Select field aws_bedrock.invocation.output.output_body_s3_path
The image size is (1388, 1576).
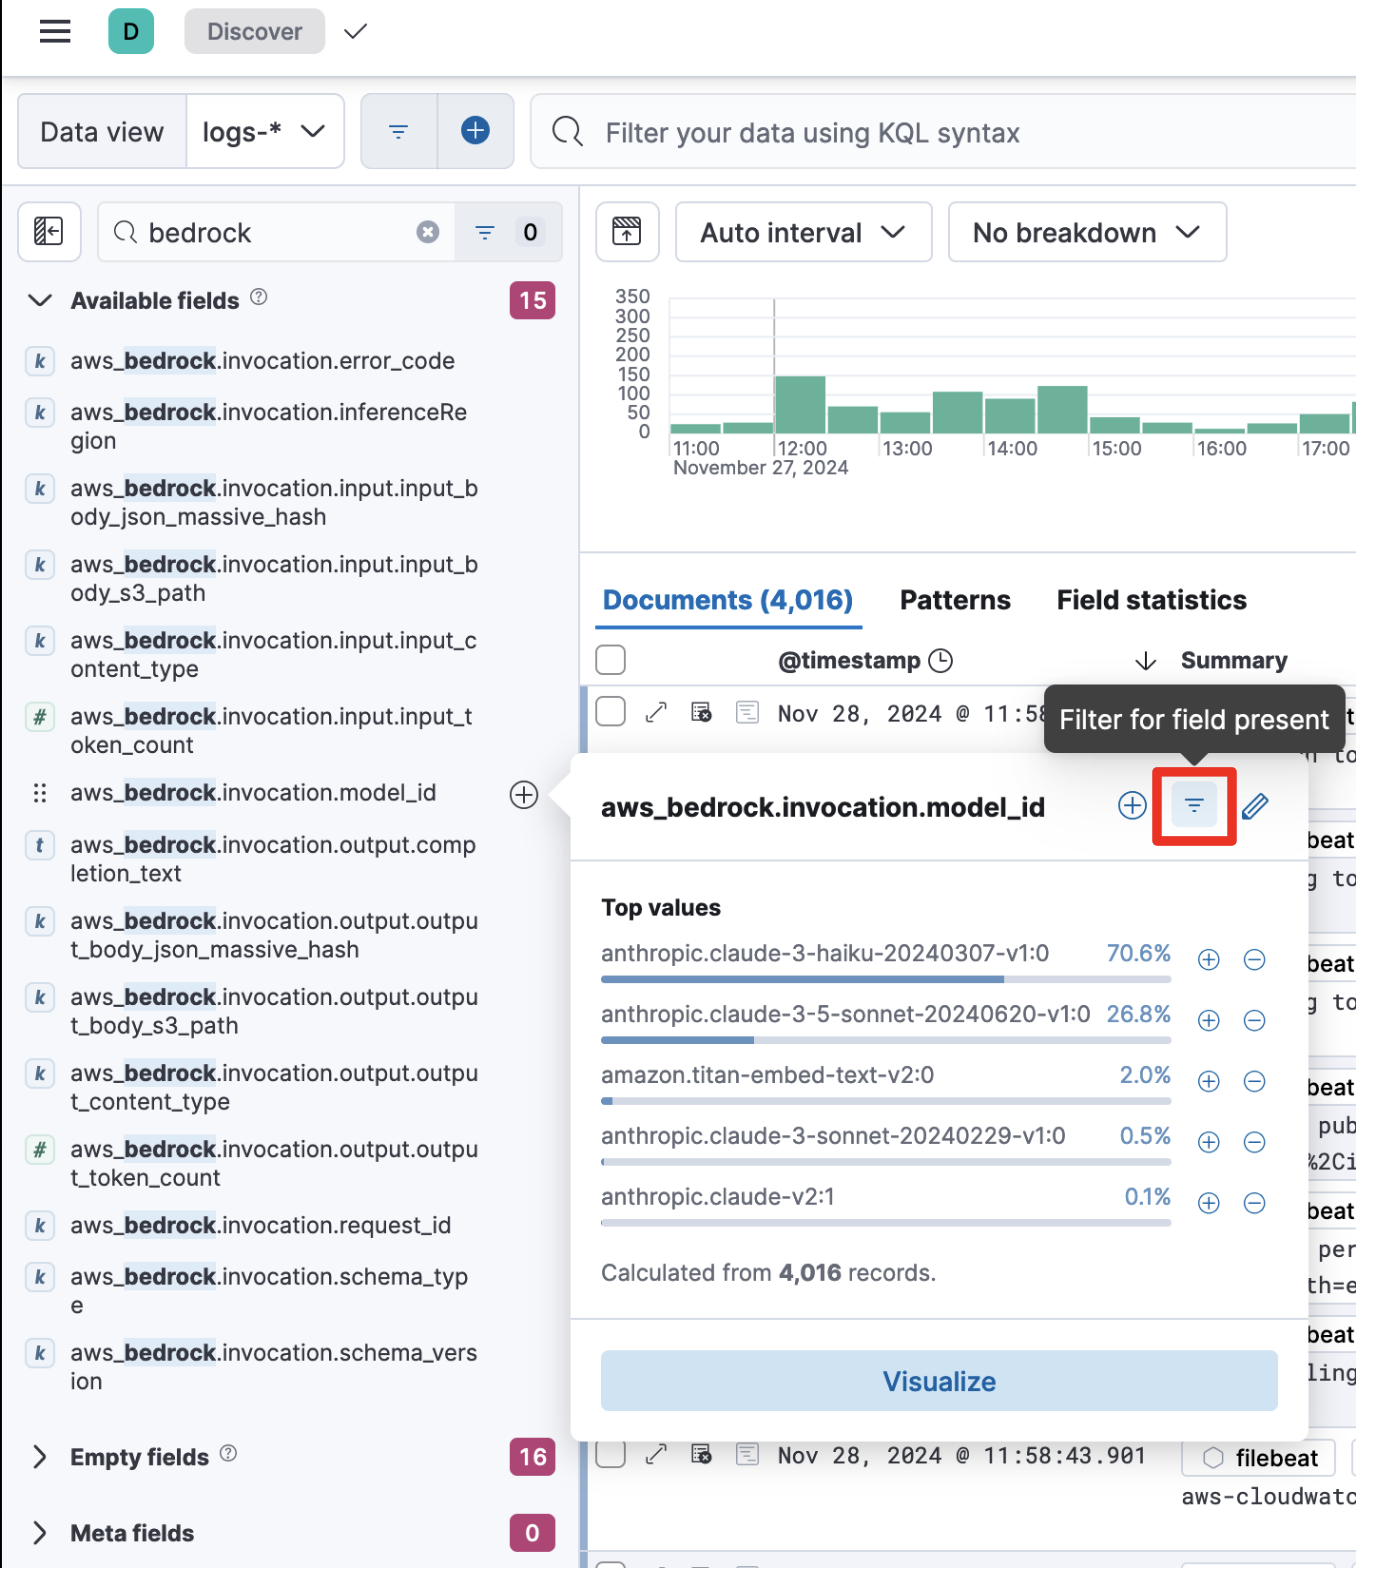point(274,1011)
